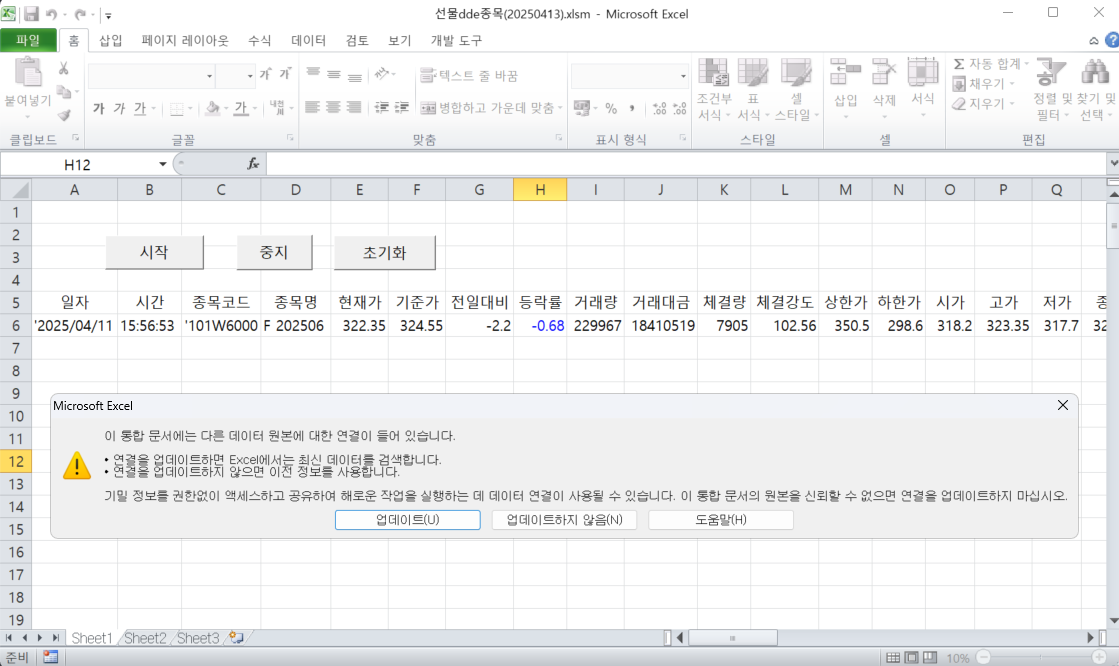Click 업데이트(U) in the Excel dialog
The width and height of the screenshot is (1119, 666).
tap(406, 519)
